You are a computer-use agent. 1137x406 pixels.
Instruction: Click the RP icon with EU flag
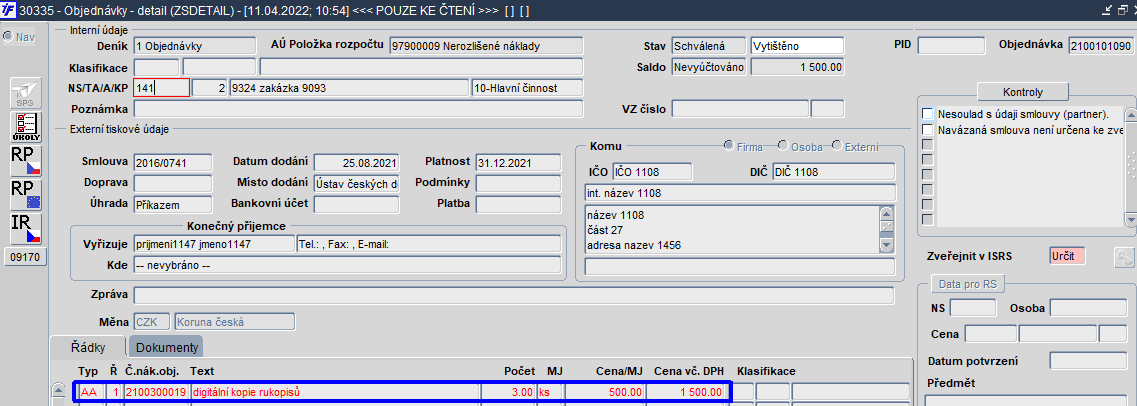[x=25, y=195]
